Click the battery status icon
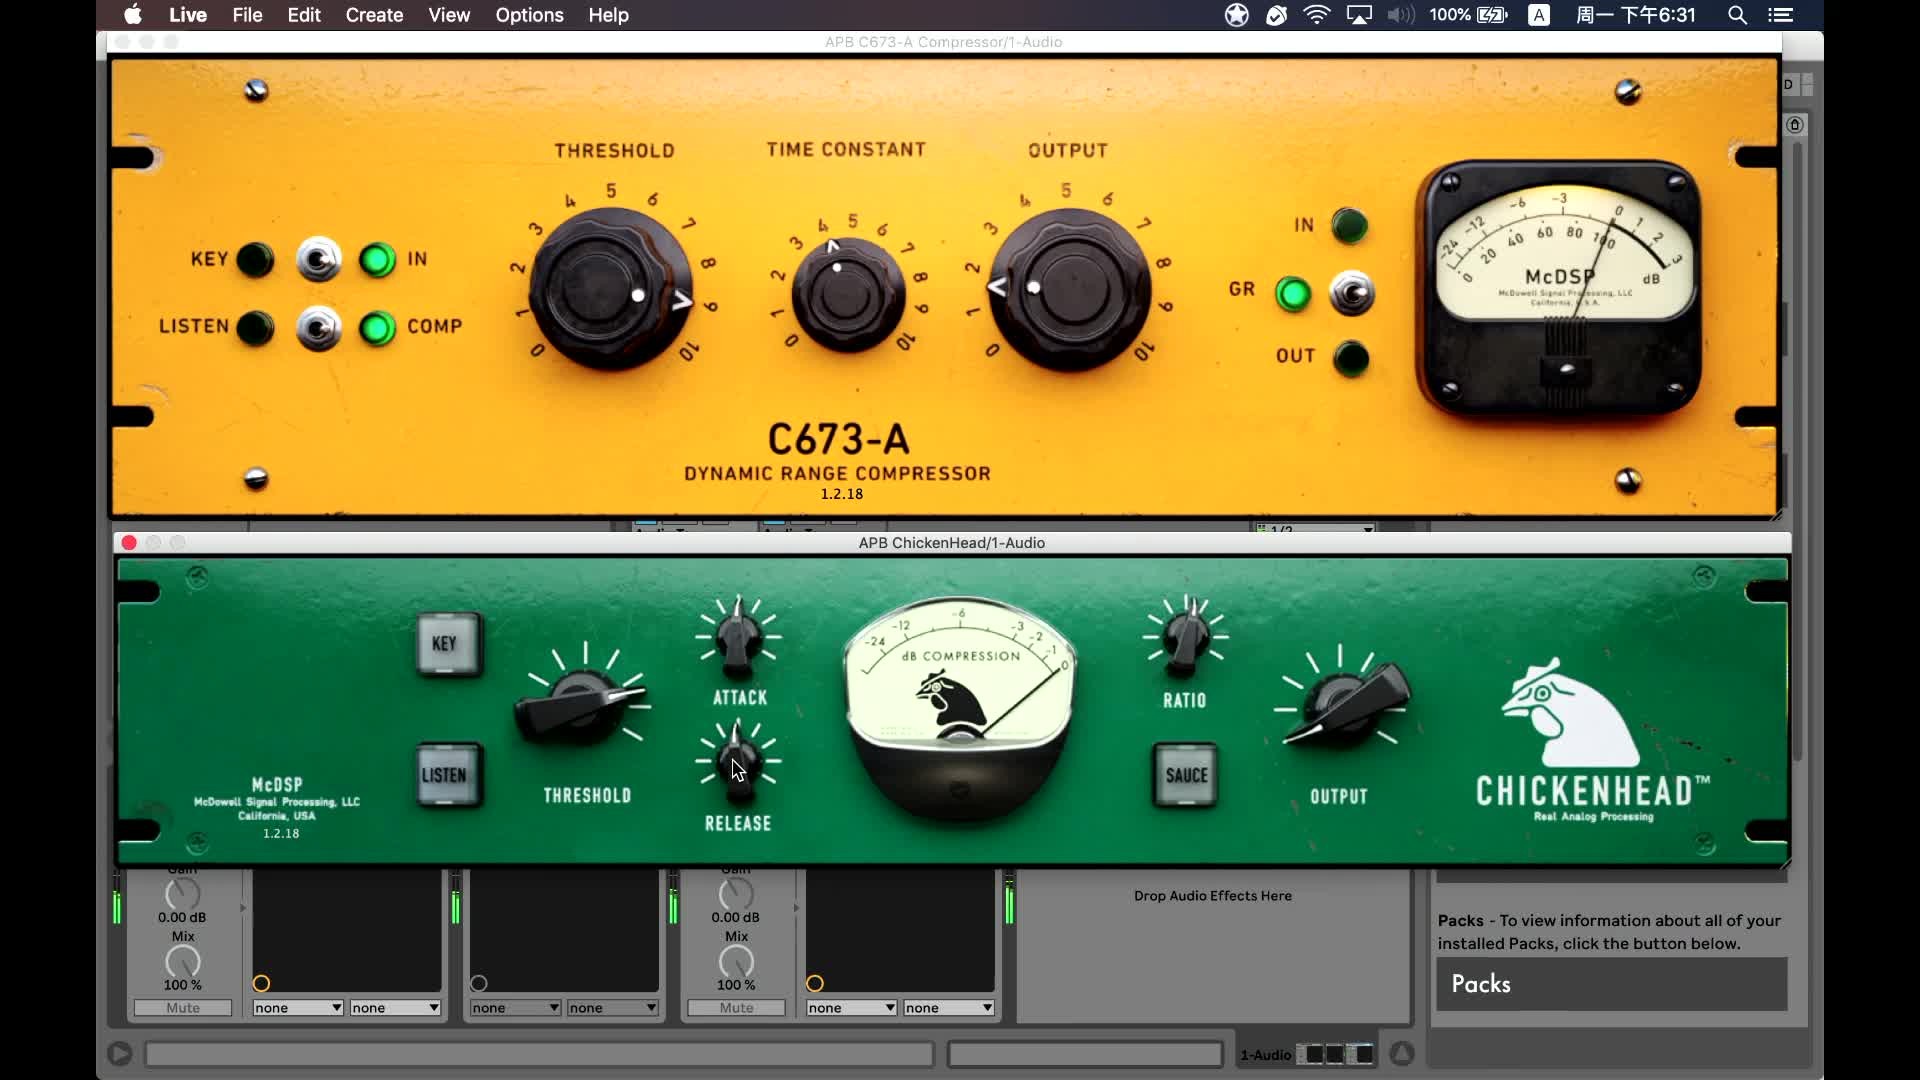The width and height of the screenshot is (1920, 1080). 1493,15
